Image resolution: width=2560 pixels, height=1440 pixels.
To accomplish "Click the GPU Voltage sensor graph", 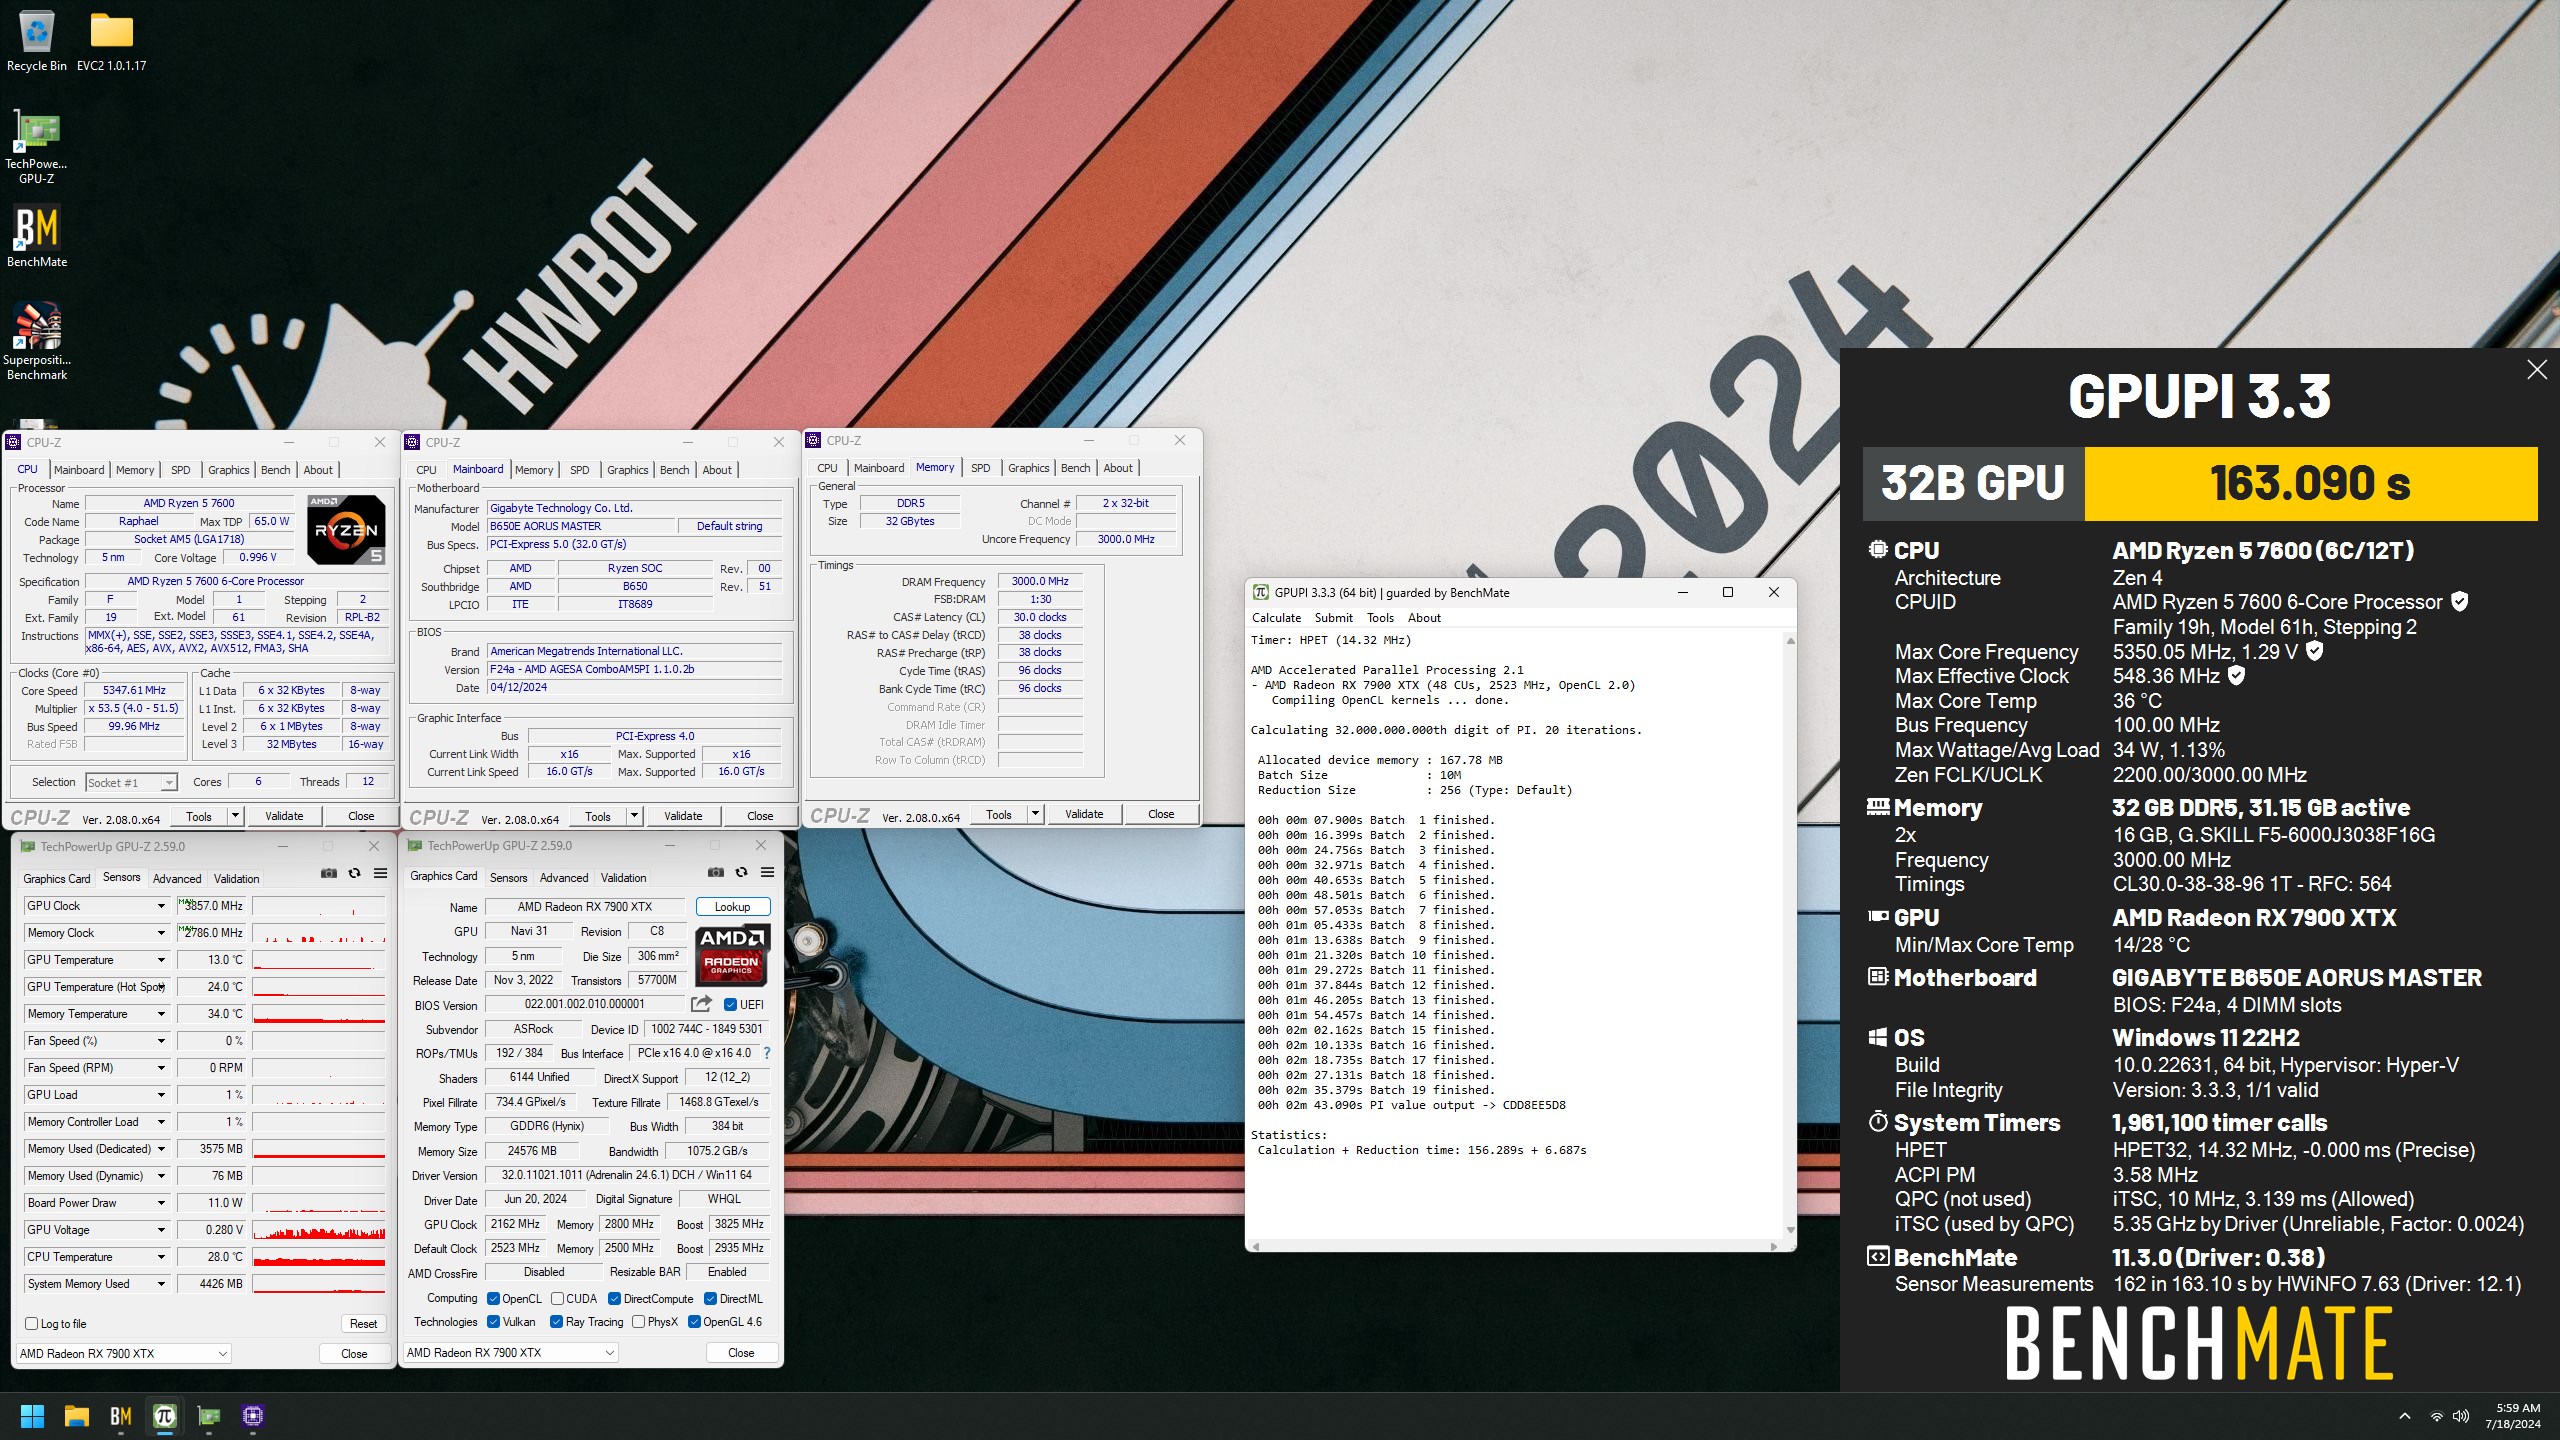I will (x=319, y=1230).
